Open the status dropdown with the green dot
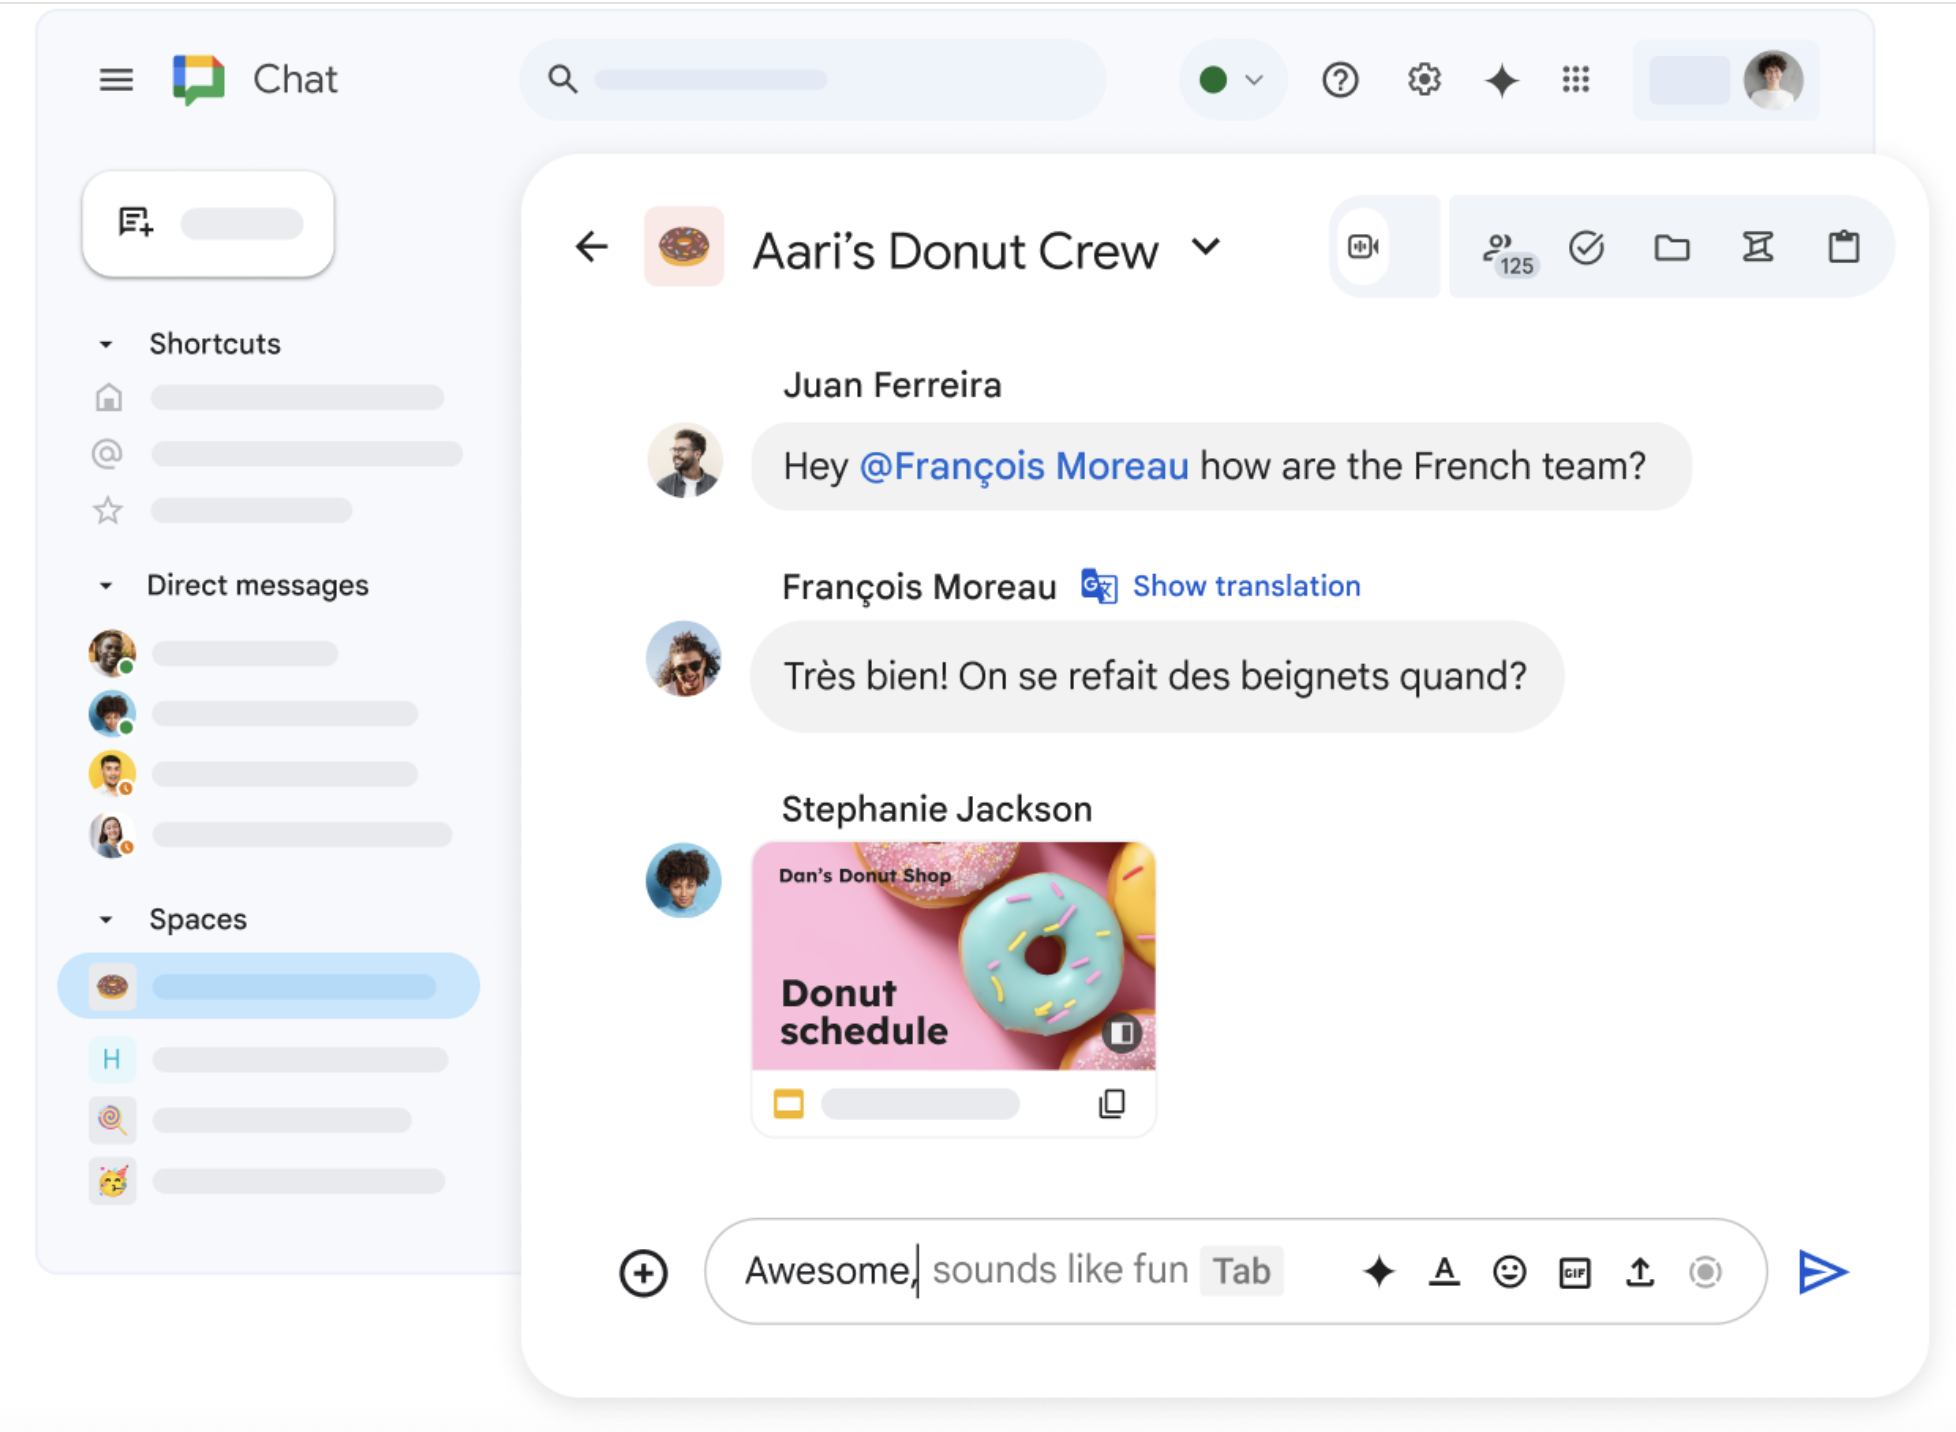 click(1232, 80)
